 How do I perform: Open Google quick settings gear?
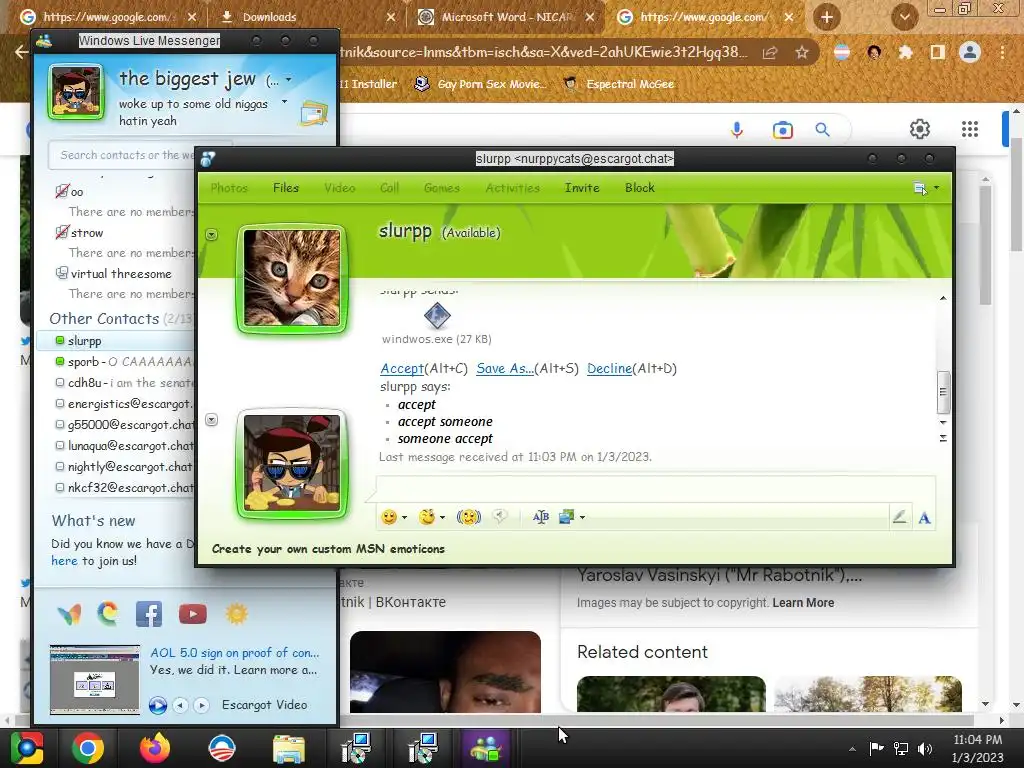click(920, 129)
